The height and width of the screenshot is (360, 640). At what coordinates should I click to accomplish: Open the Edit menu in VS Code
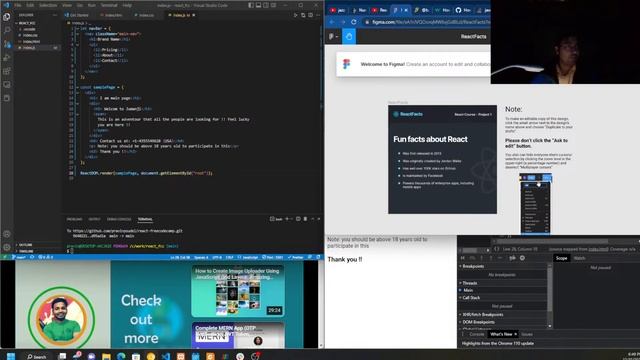(30, 5)
